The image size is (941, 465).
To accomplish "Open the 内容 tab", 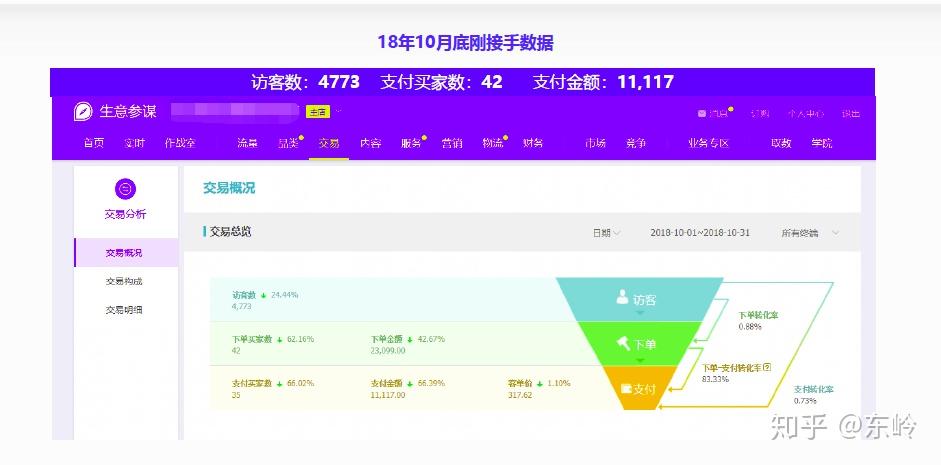I will coord(370,143).
